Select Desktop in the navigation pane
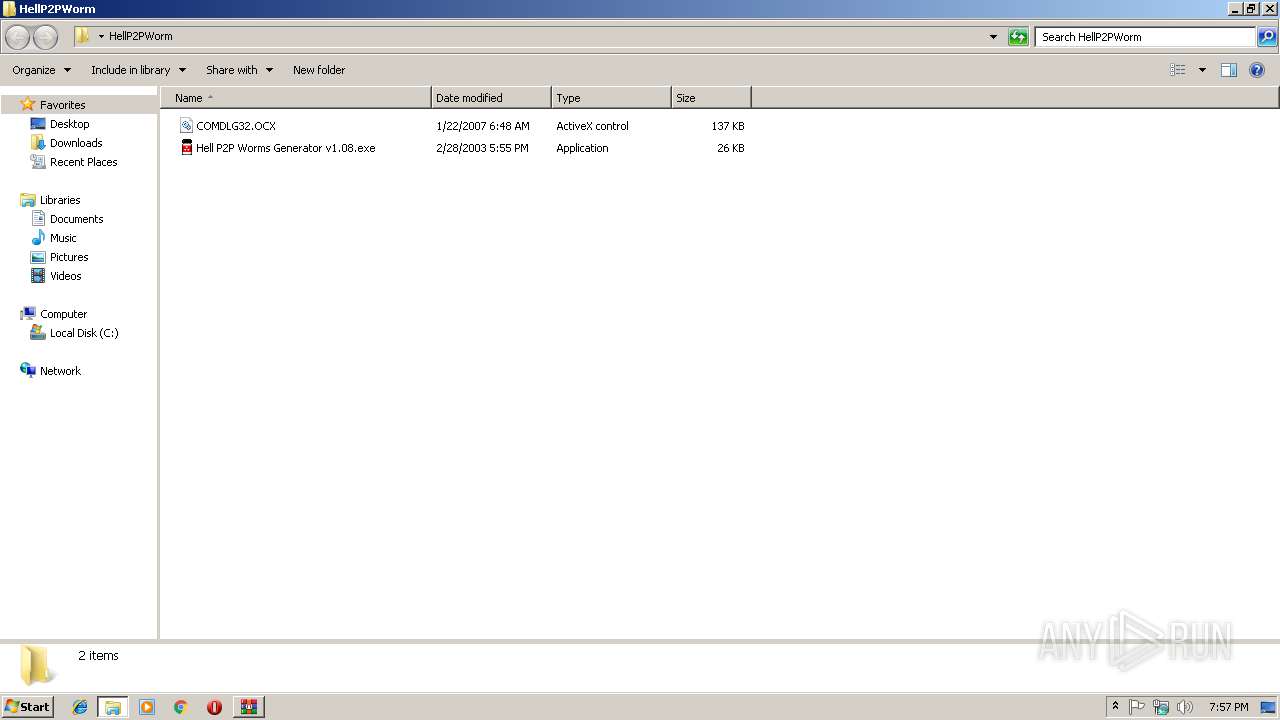Image resolution: width=1280 pixels, height=720 pixels. (x=69, y=124)
